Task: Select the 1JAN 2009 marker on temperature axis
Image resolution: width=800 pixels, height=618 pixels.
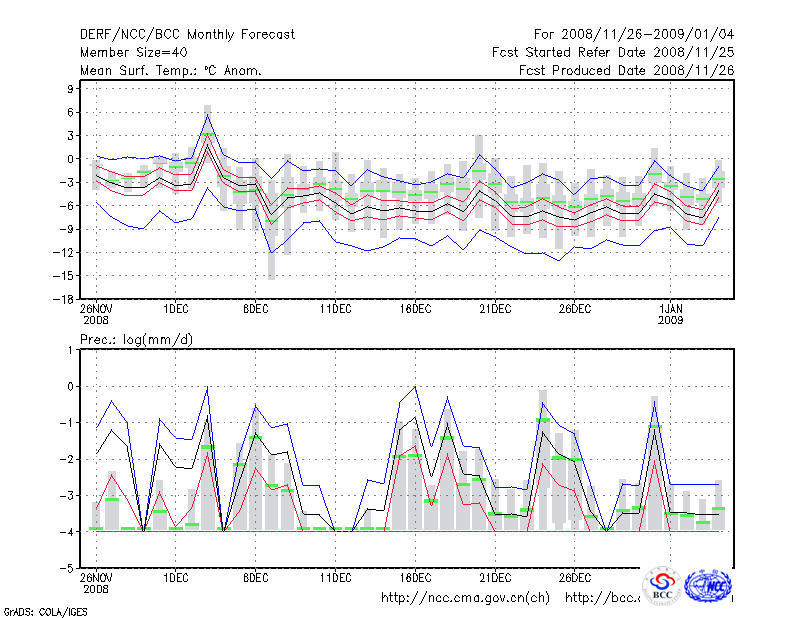Action: click(672, 313)
